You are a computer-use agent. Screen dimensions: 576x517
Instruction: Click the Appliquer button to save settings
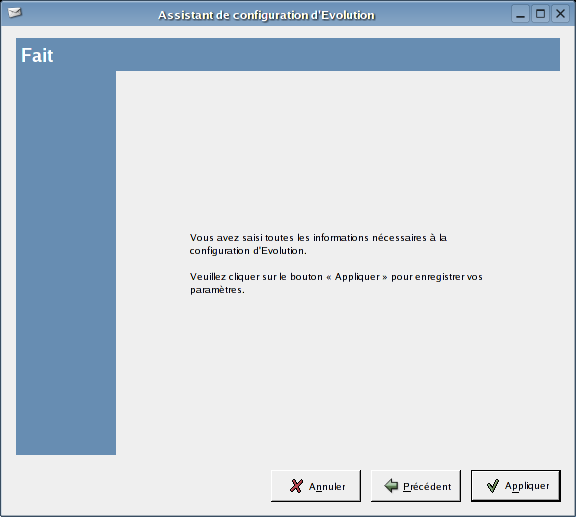coord(516,485)
